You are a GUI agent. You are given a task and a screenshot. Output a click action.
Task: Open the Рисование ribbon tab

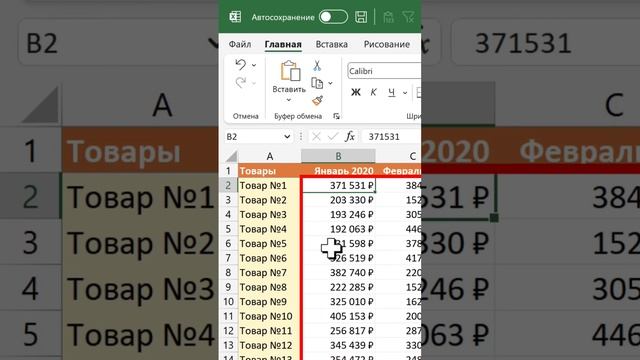[x=387, y=44]
